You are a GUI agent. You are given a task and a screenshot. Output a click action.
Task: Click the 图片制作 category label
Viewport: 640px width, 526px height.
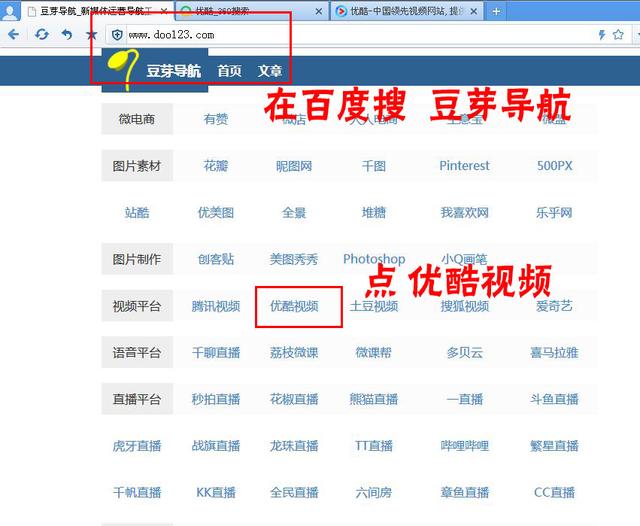(137, 259)
